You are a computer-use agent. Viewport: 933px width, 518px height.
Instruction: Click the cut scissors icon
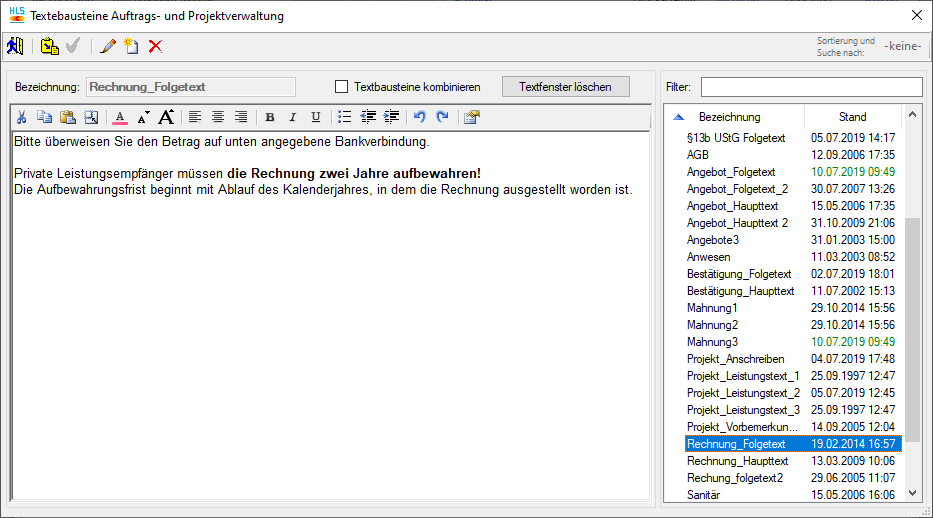[x=22, y=117]
